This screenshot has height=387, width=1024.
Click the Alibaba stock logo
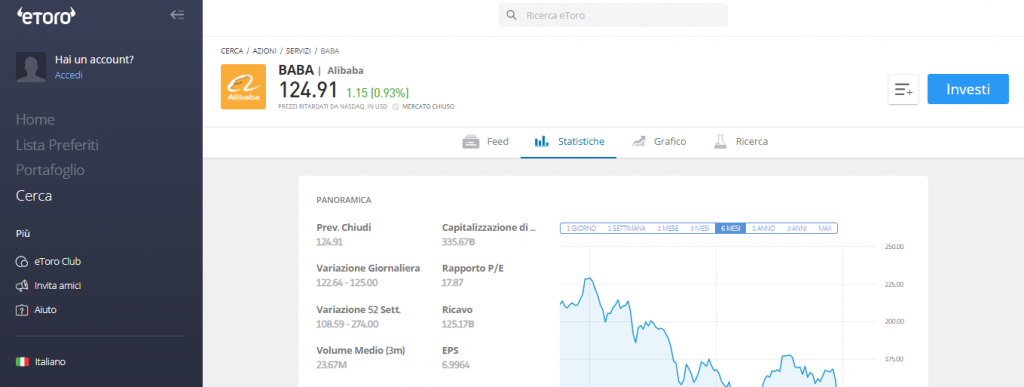(243, 87)
